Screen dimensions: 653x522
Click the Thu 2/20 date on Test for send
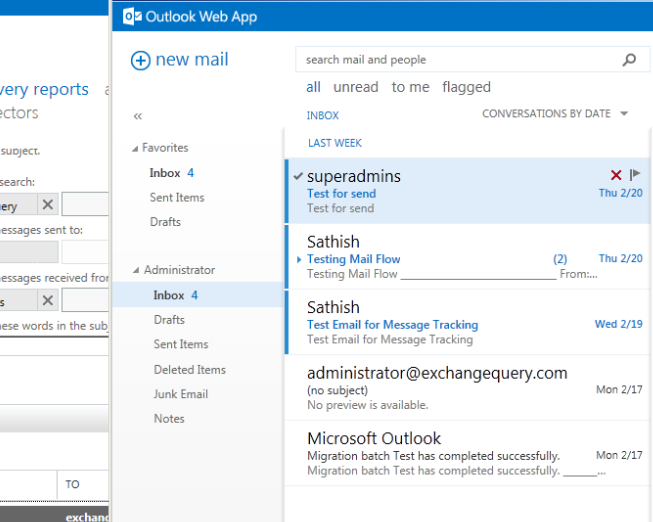(x=621, y=193)
